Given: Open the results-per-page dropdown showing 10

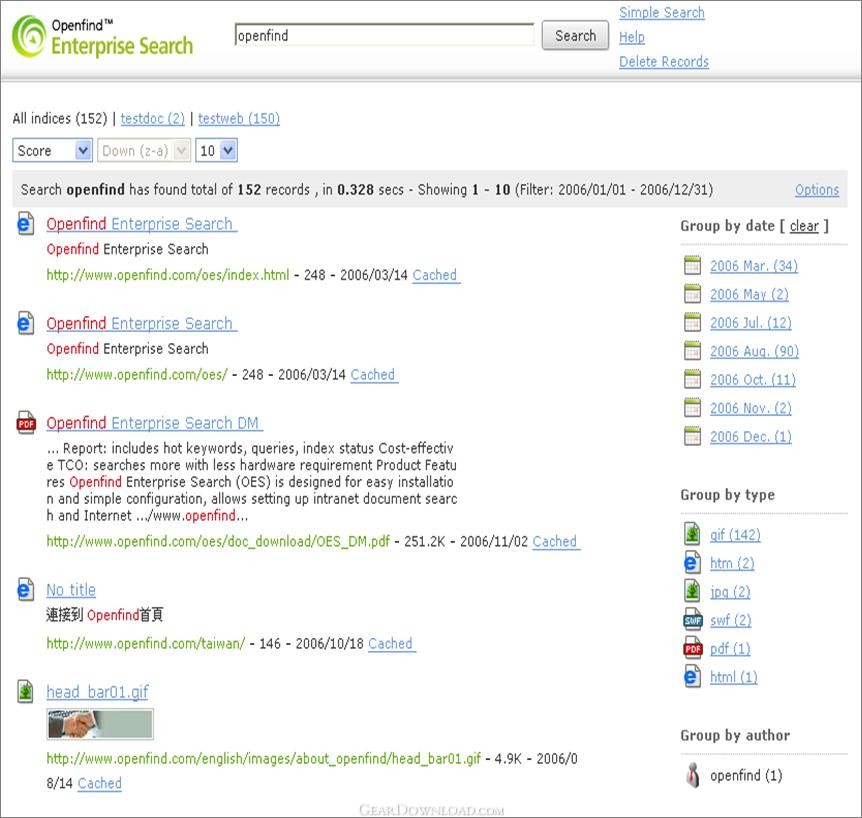Looking at the screenshot, I should pyautogui.click(x=217, y=150).
